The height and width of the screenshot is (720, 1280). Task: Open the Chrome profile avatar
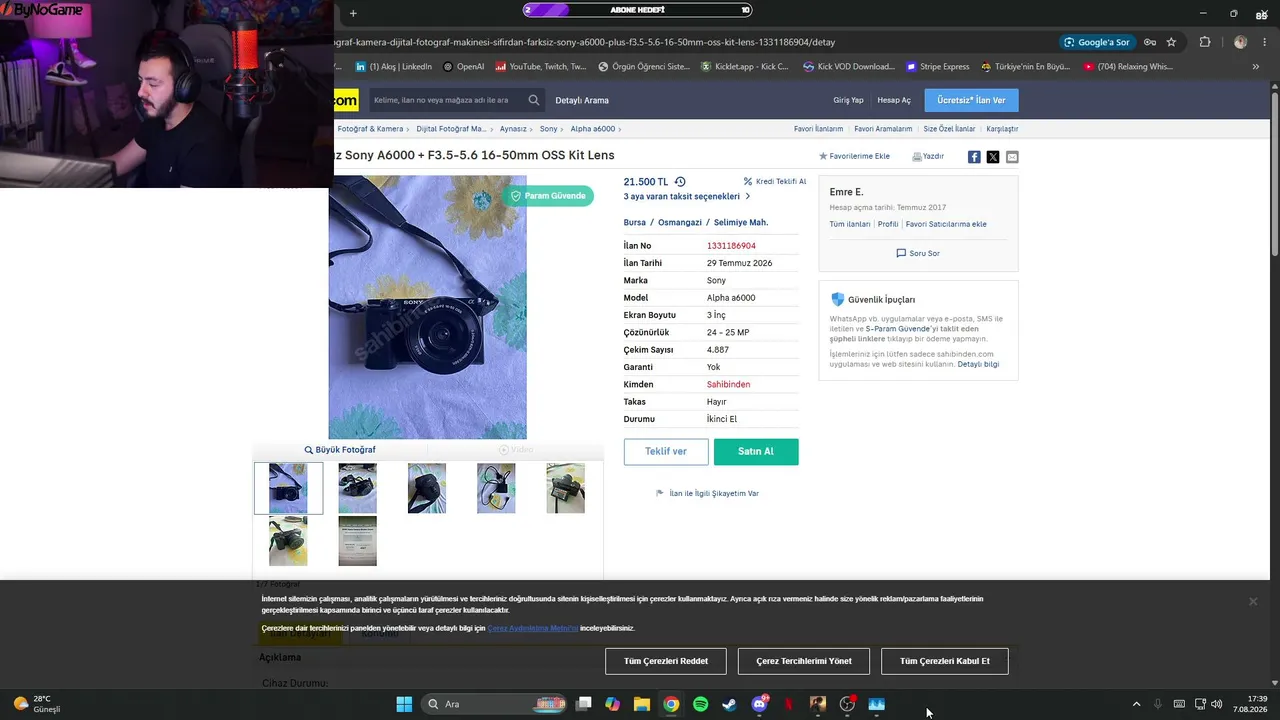1241,42
